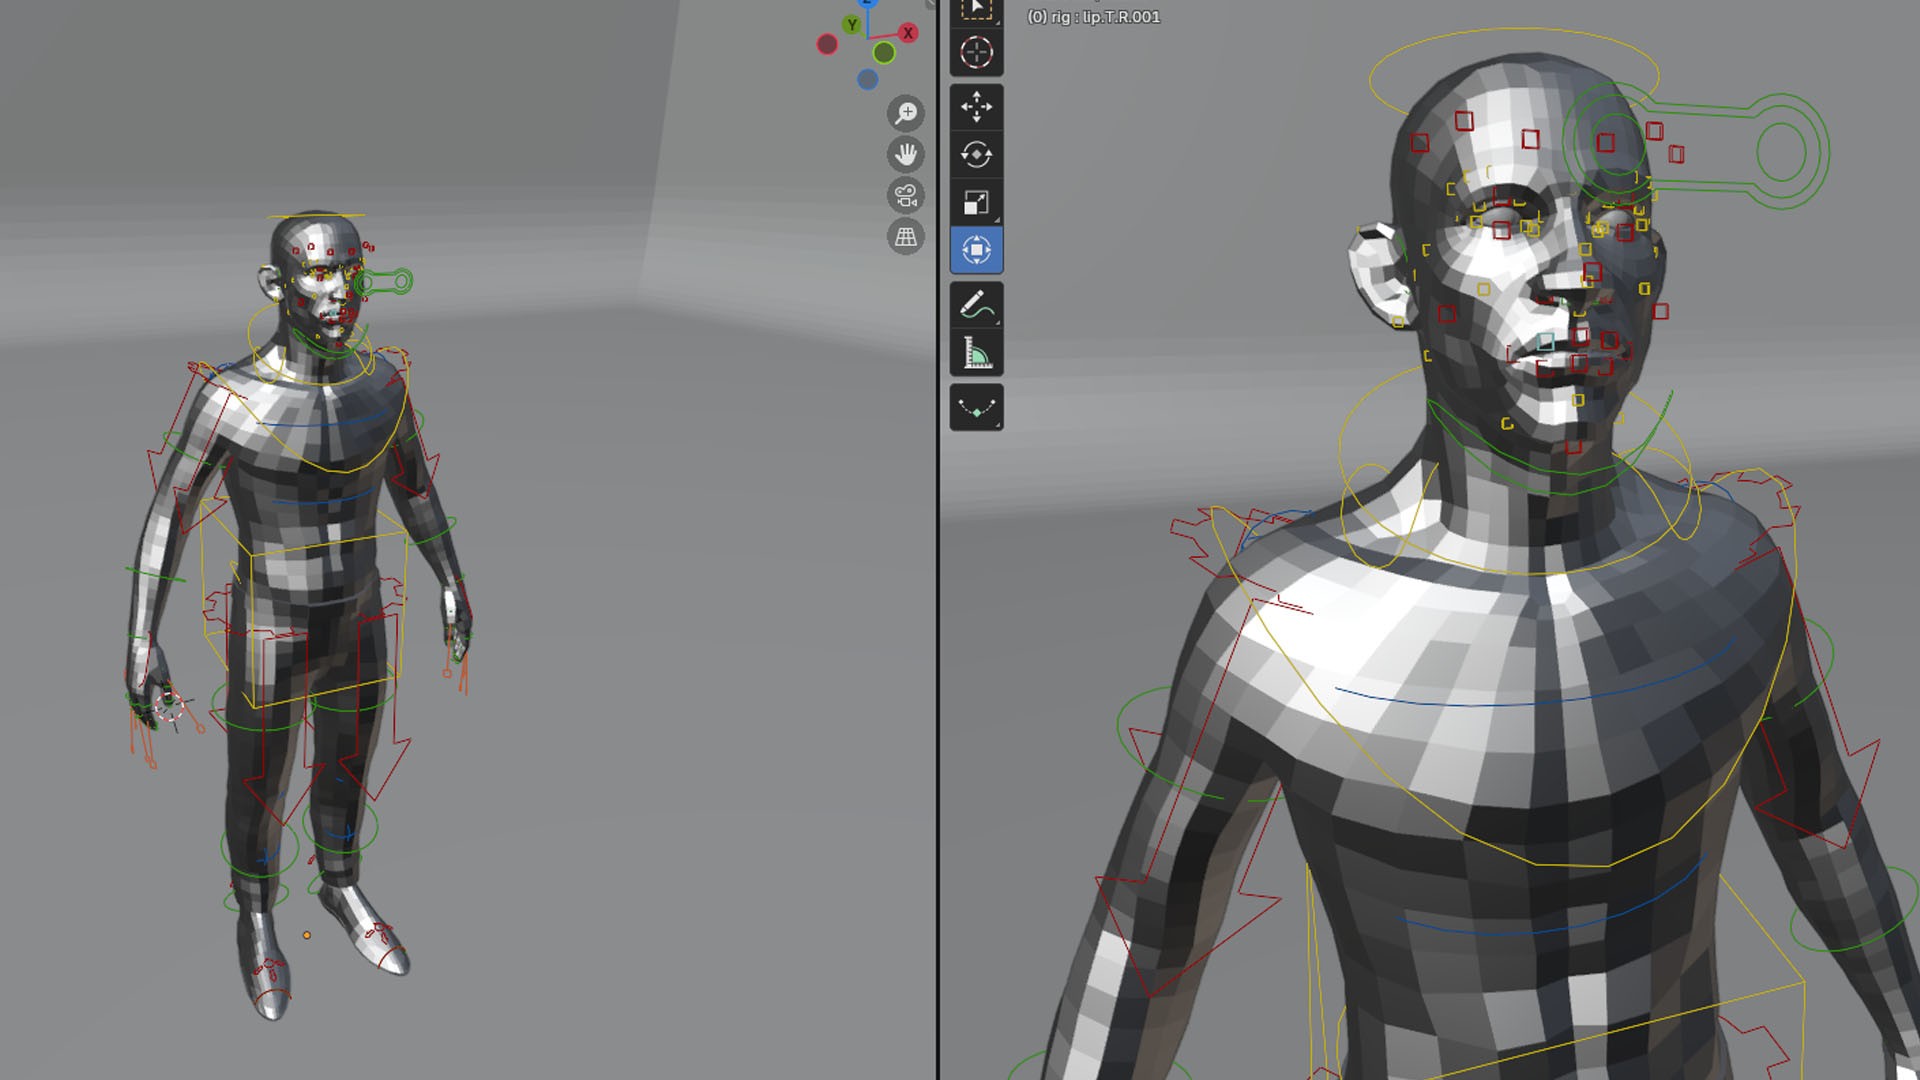Viewport: 1920px width, 1080px height.
Task: Select the Select Box tool
Action: point(976,10)
